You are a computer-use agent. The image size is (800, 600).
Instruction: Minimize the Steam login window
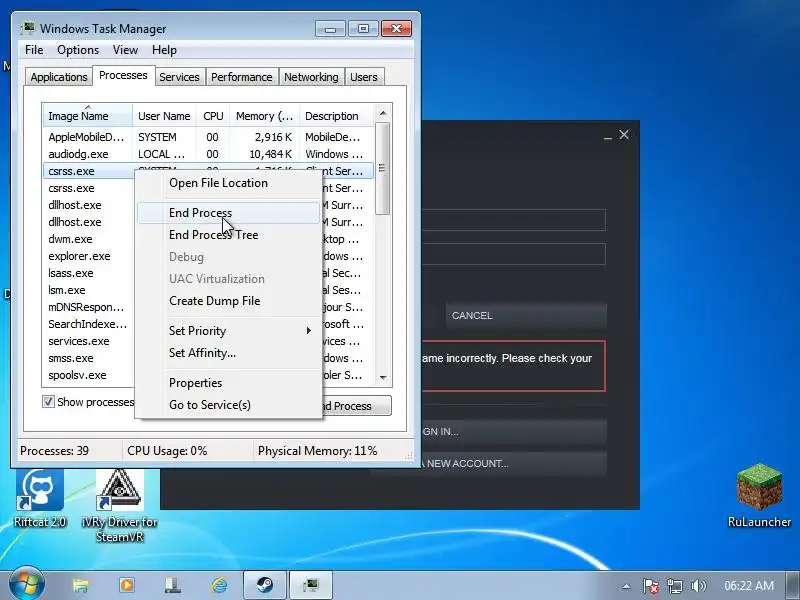click(x=607, y=136)
